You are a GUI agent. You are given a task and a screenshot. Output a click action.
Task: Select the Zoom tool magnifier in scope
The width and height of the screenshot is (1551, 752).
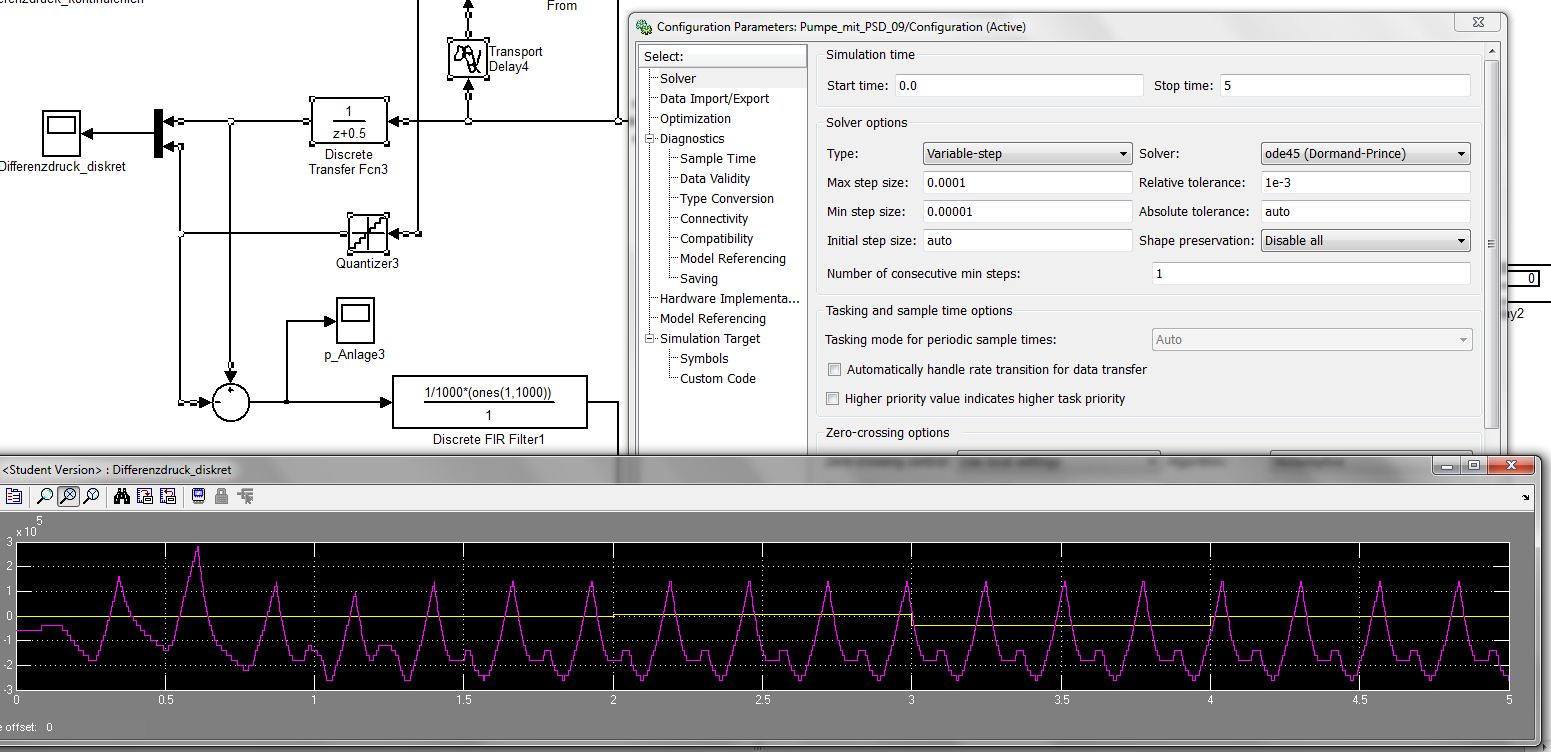[x=45, y=495]
